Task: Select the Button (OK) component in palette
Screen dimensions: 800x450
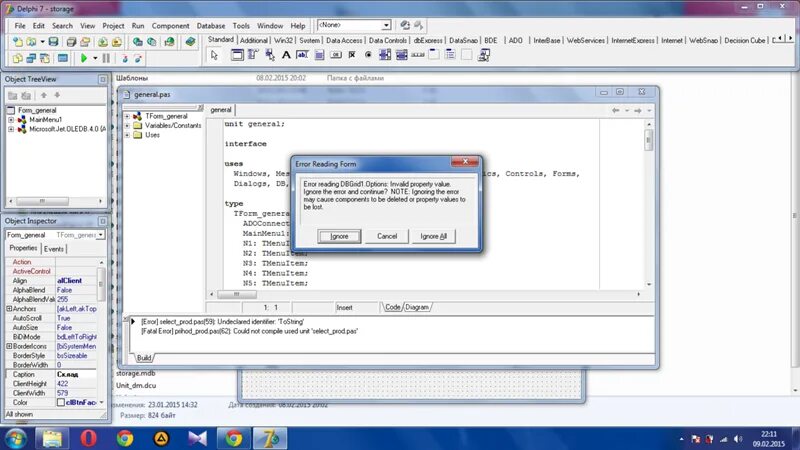Action: click(336, 55)
